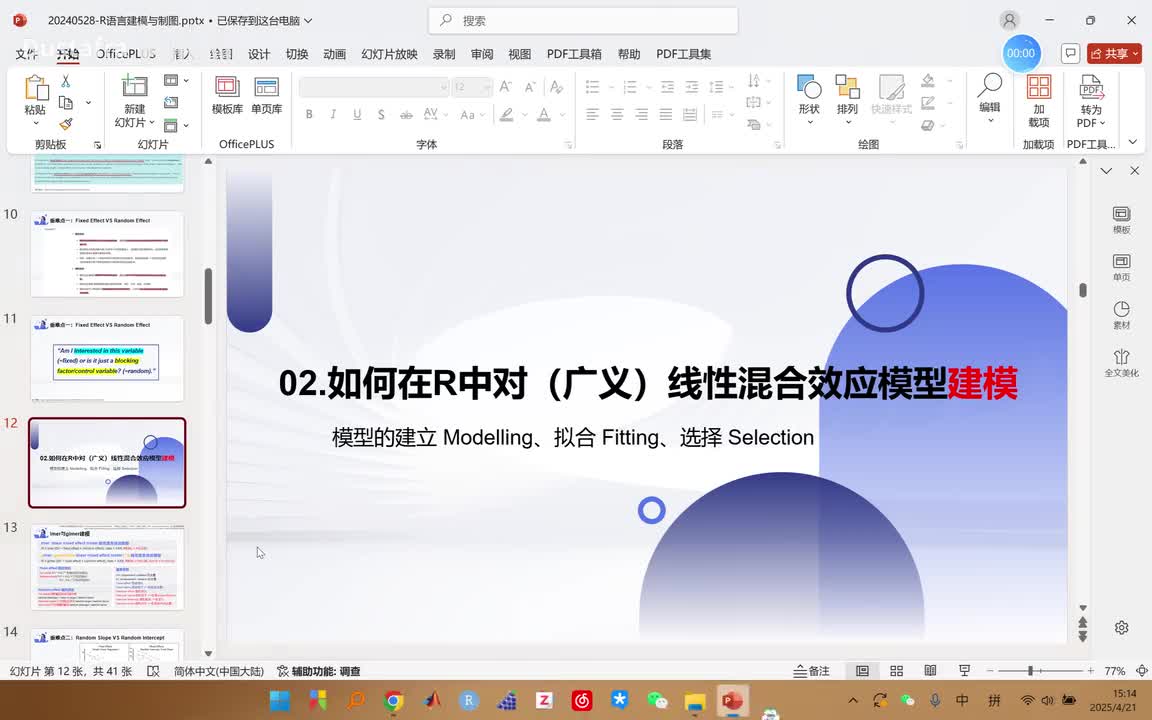Viewport: 1152px width, 720px height.
Task: Open file name save-location dropdown in title bar
Action: pos(309,21)
